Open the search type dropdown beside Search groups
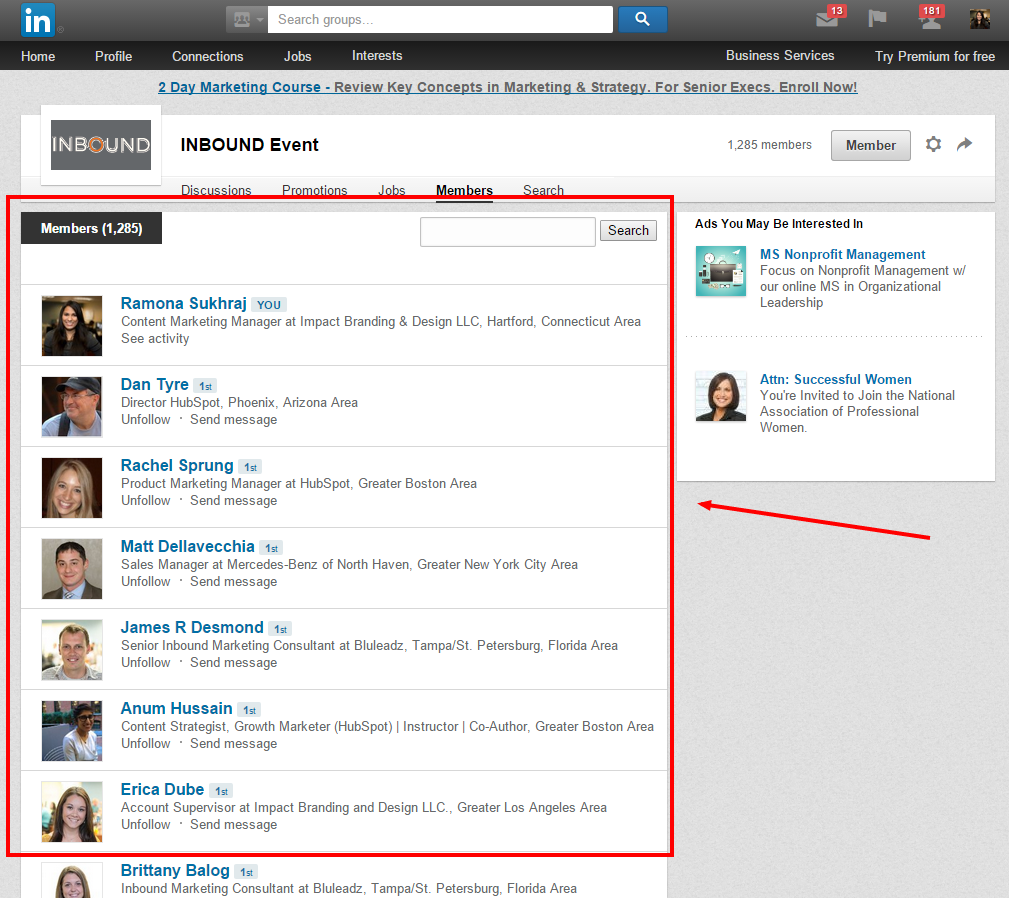The height and width of the screenshot is (898, 1009). pyautogui.click(x=246, y=19)
